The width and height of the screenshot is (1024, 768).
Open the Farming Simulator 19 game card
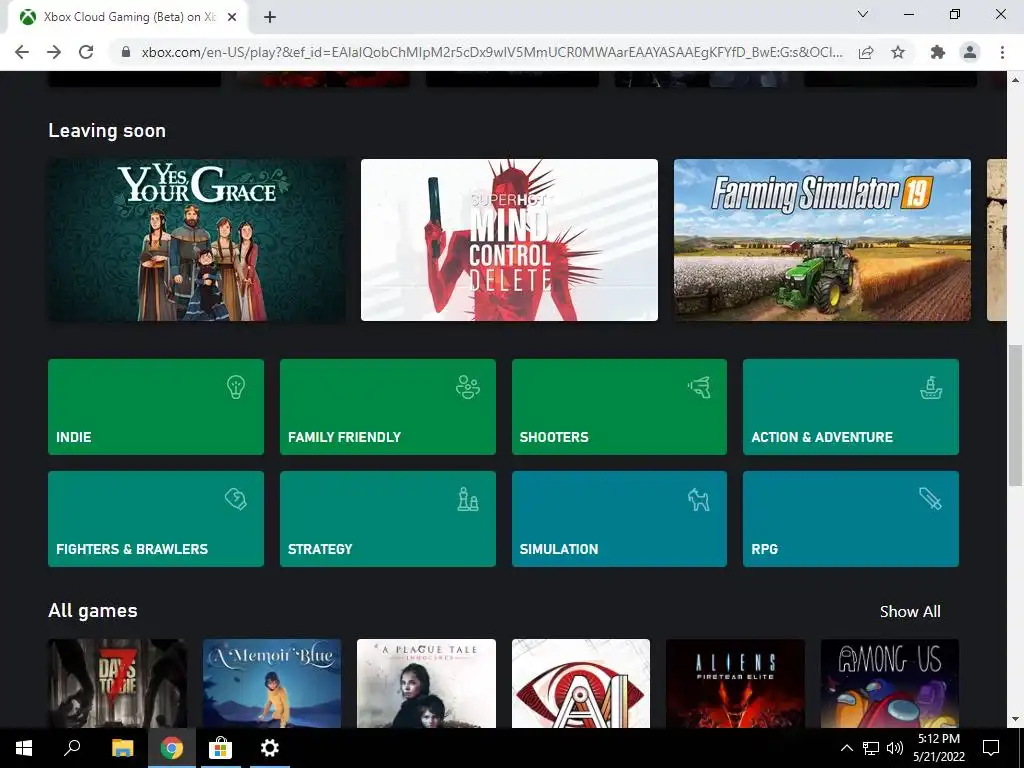(822, 240)
